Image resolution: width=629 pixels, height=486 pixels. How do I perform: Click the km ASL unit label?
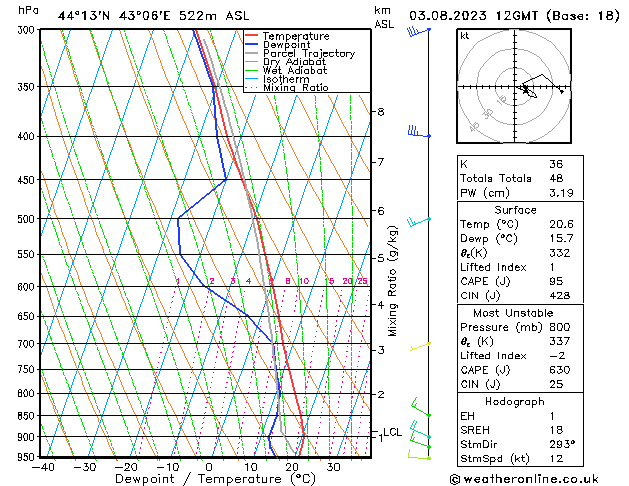[384, 17]
